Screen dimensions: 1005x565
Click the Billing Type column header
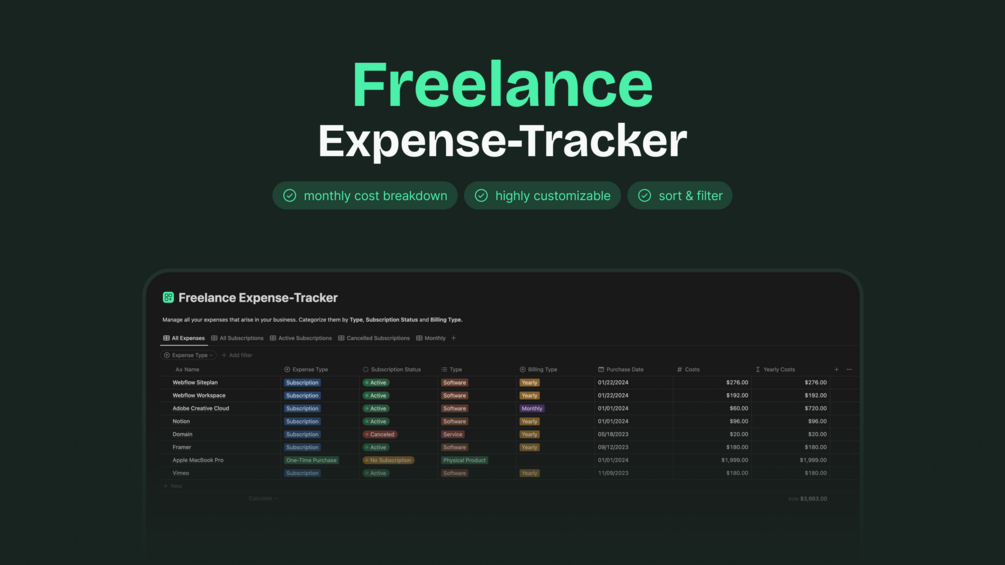[x=538, y=370]
